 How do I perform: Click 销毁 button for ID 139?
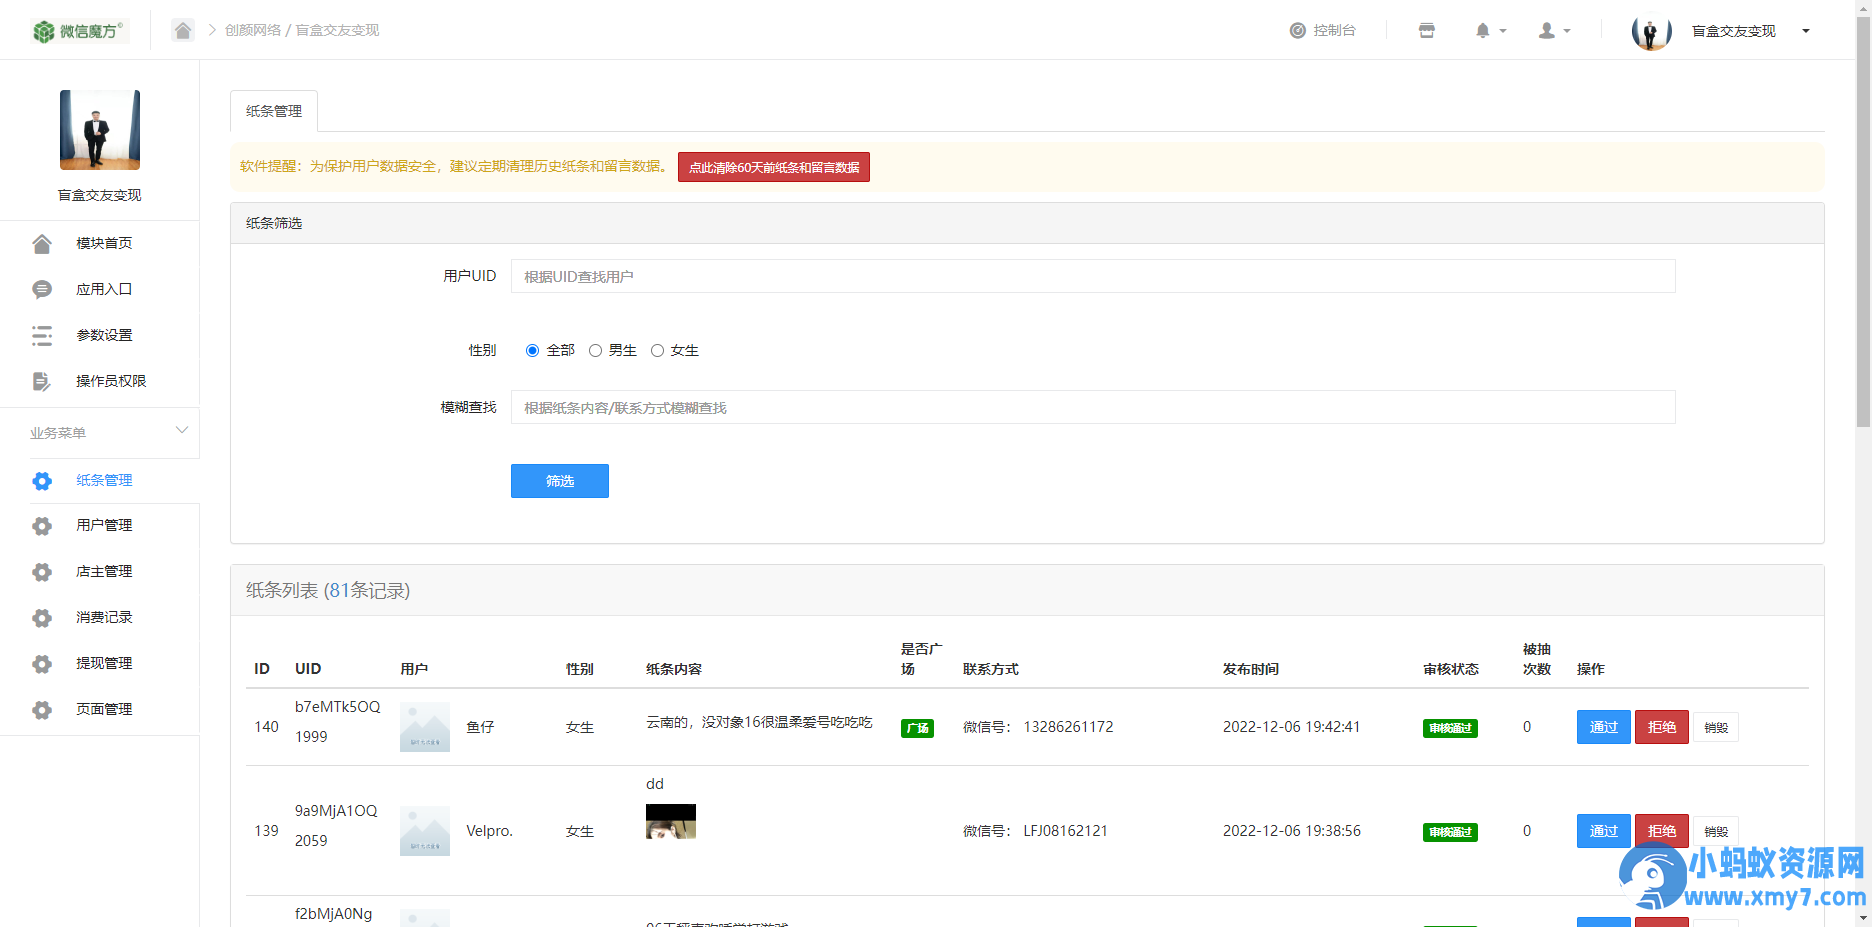1716,831
